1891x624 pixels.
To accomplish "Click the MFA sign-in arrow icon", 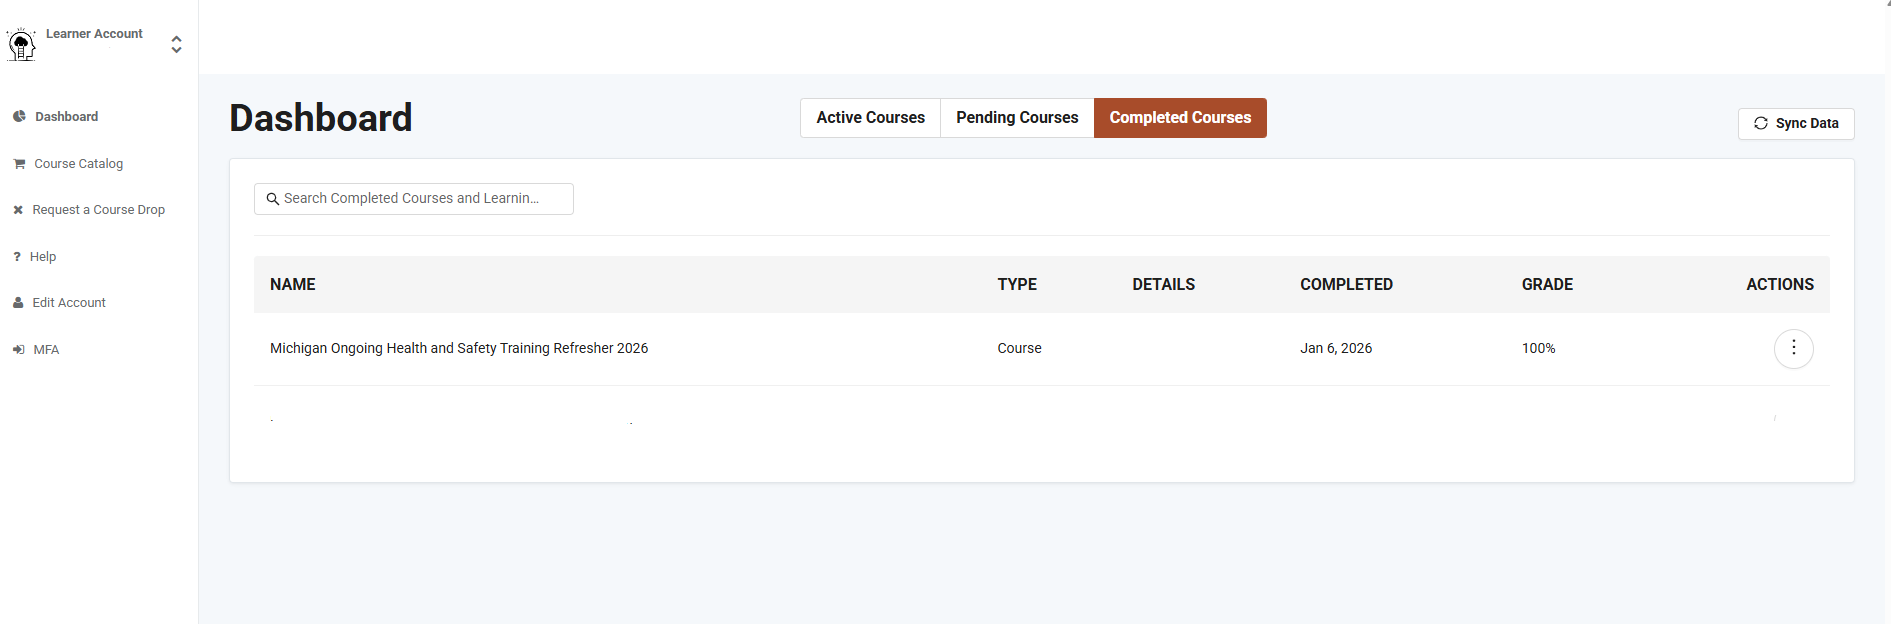I will 18,350.
